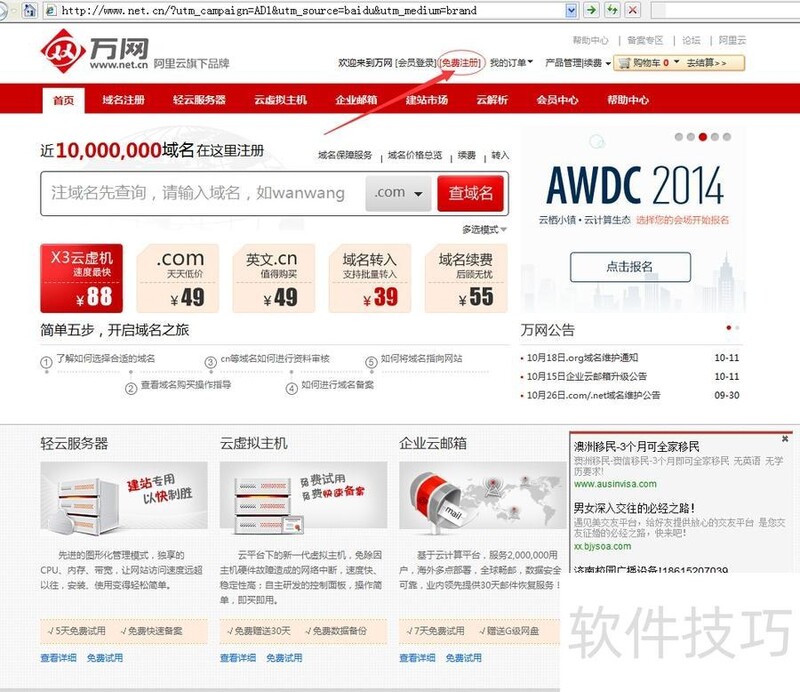Open 10月15日企业云邮箱升级公告 announcement

587,377
